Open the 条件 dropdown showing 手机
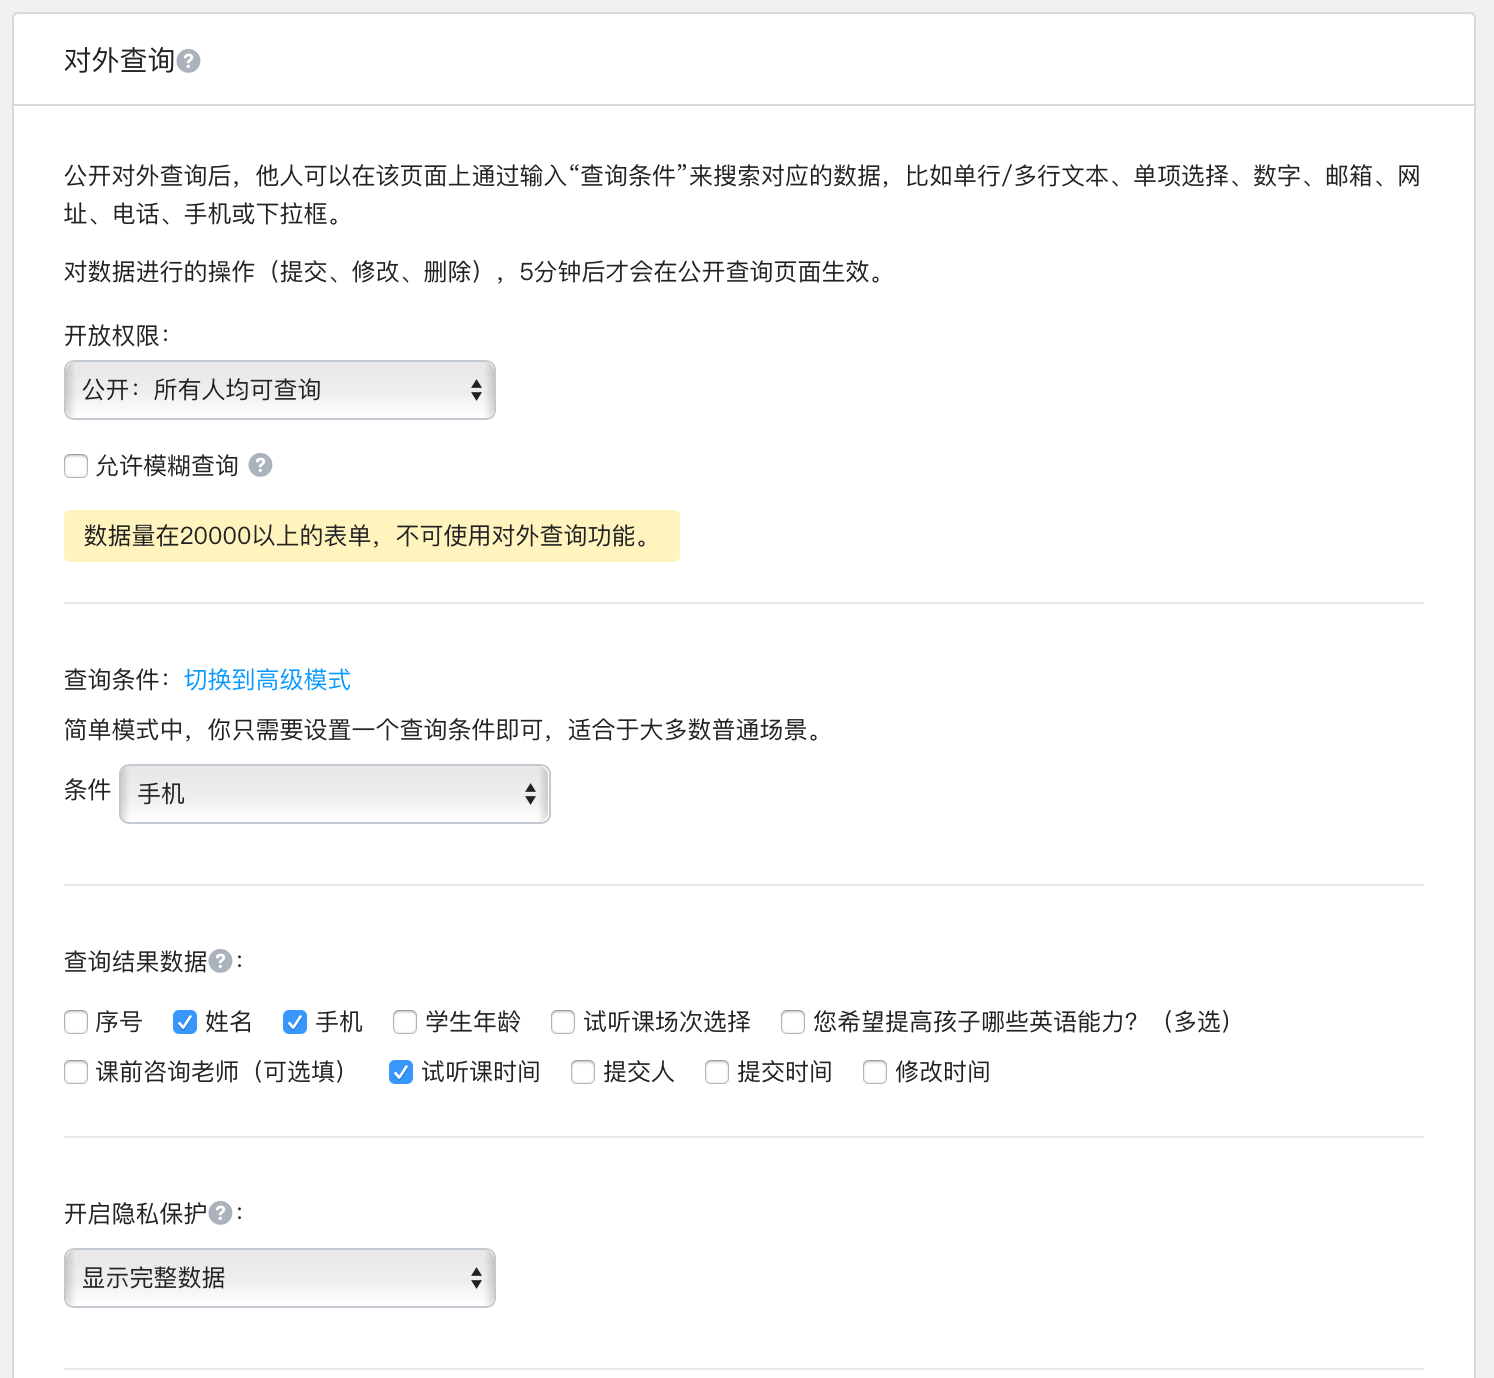This screenshot has width=1494, height=1378. click(x=335, y=794)
